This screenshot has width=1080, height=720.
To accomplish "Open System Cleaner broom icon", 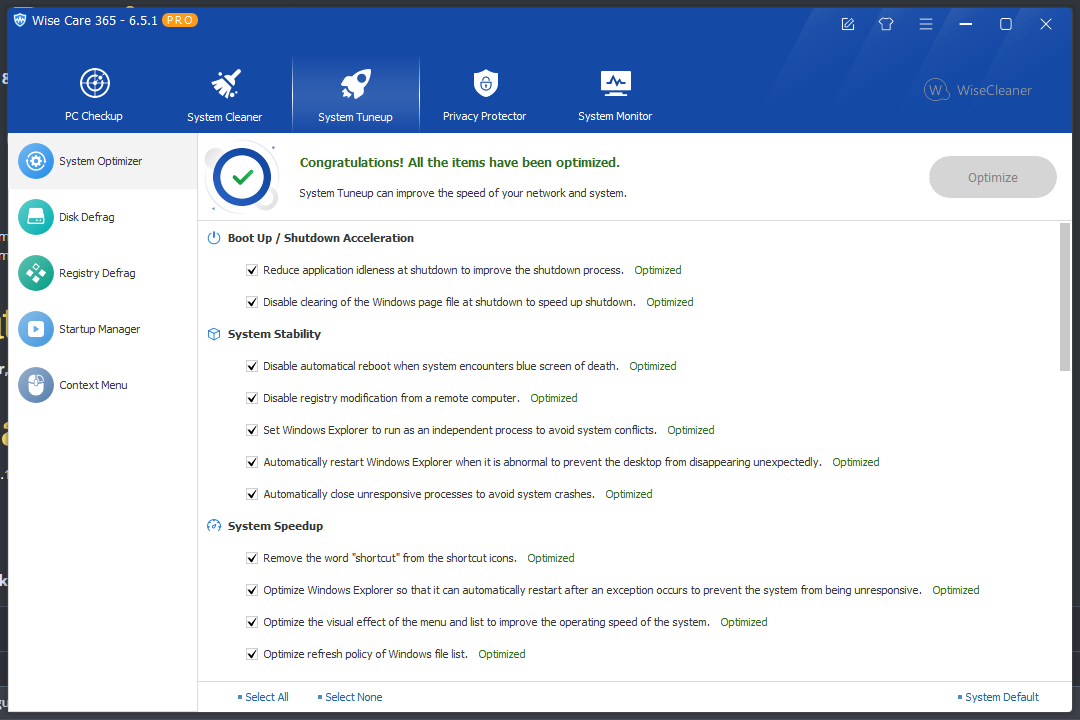I will pos(225,83).
